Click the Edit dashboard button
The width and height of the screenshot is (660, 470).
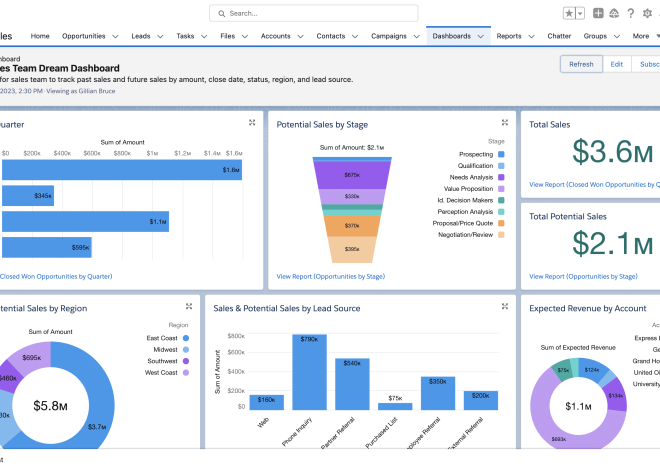tap(617, 64)
